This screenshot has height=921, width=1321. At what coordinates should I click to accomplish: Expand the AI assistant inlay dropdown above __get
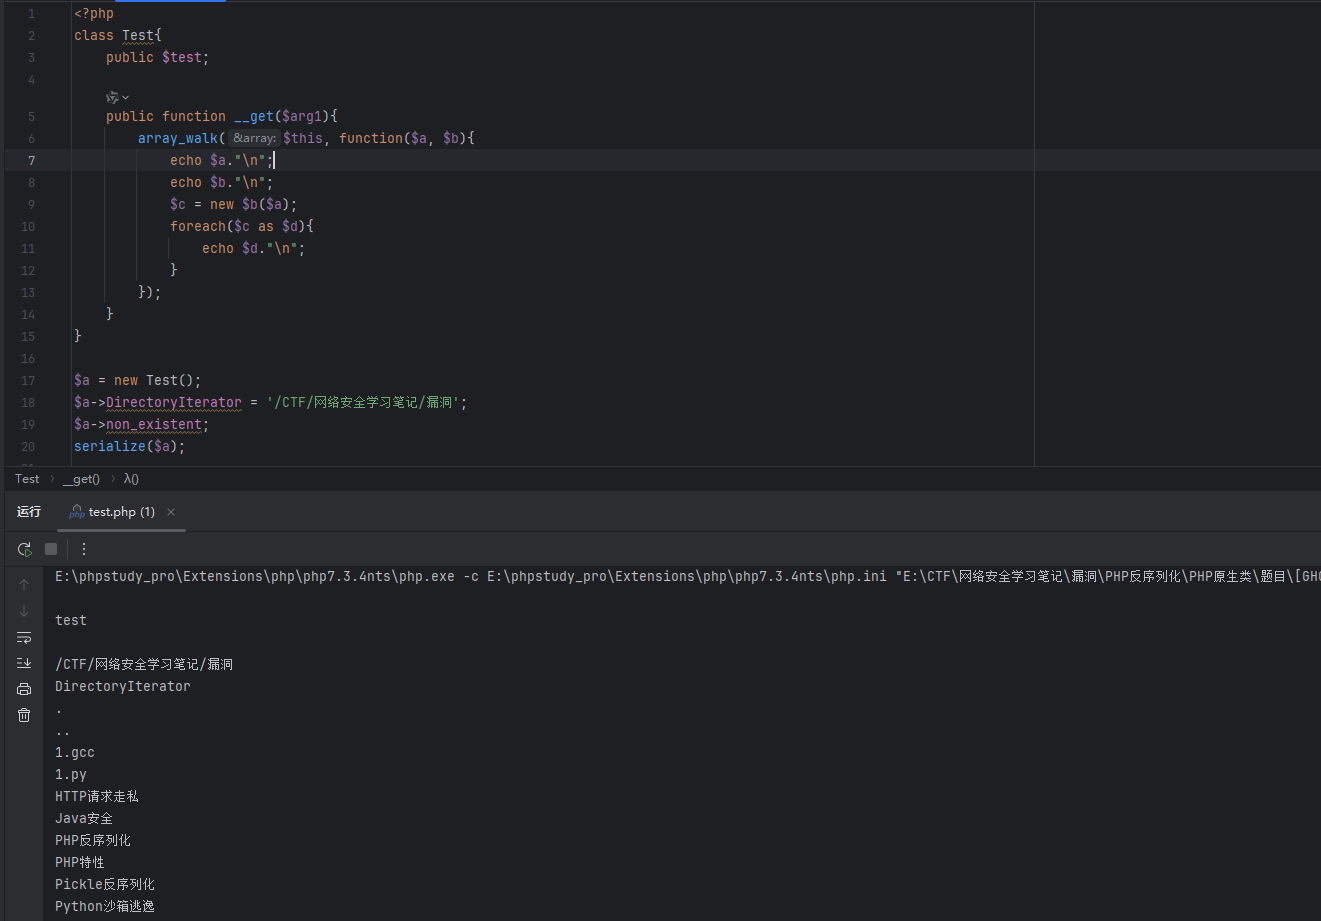(118, 97)
